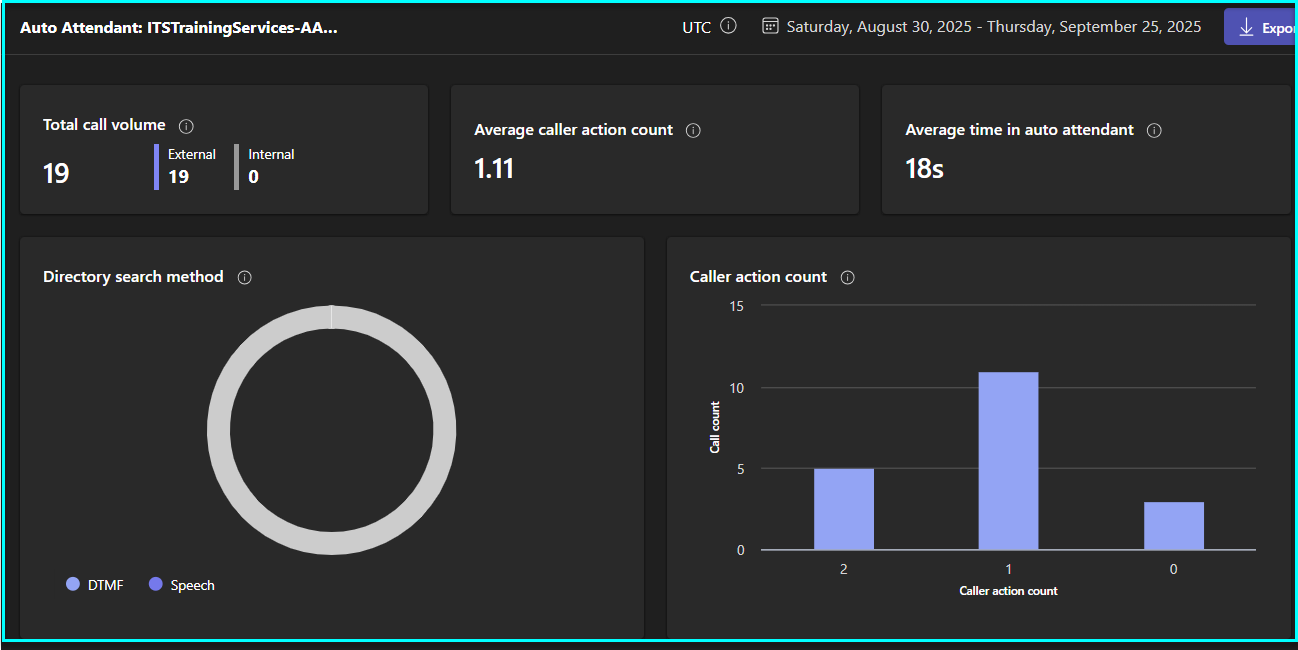Click the bar for caller action count 0
Image resolution: width=1298 pixels, height=650 pixels.
(x=1173, y=525)
